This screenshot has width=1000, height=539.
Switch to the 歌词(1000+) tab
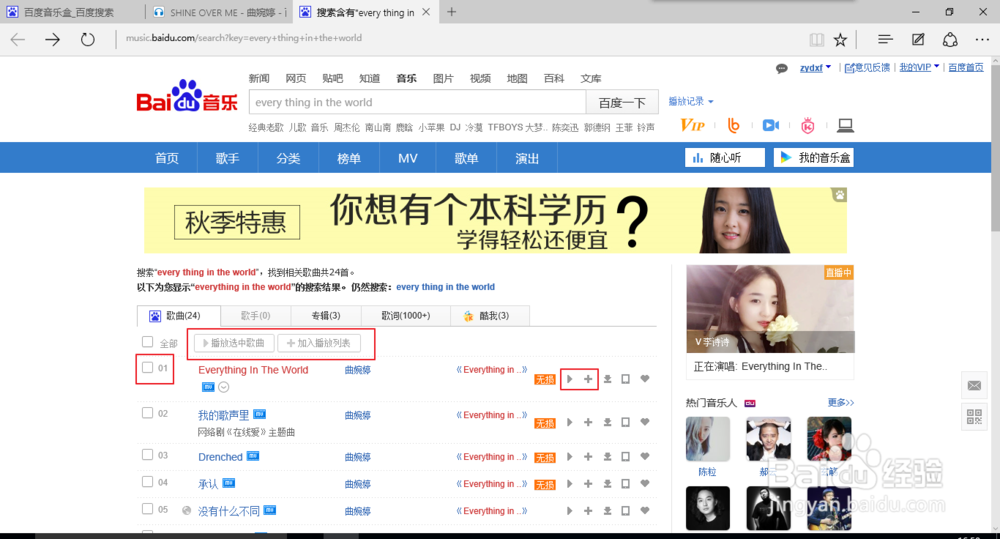tap(406, 316)
